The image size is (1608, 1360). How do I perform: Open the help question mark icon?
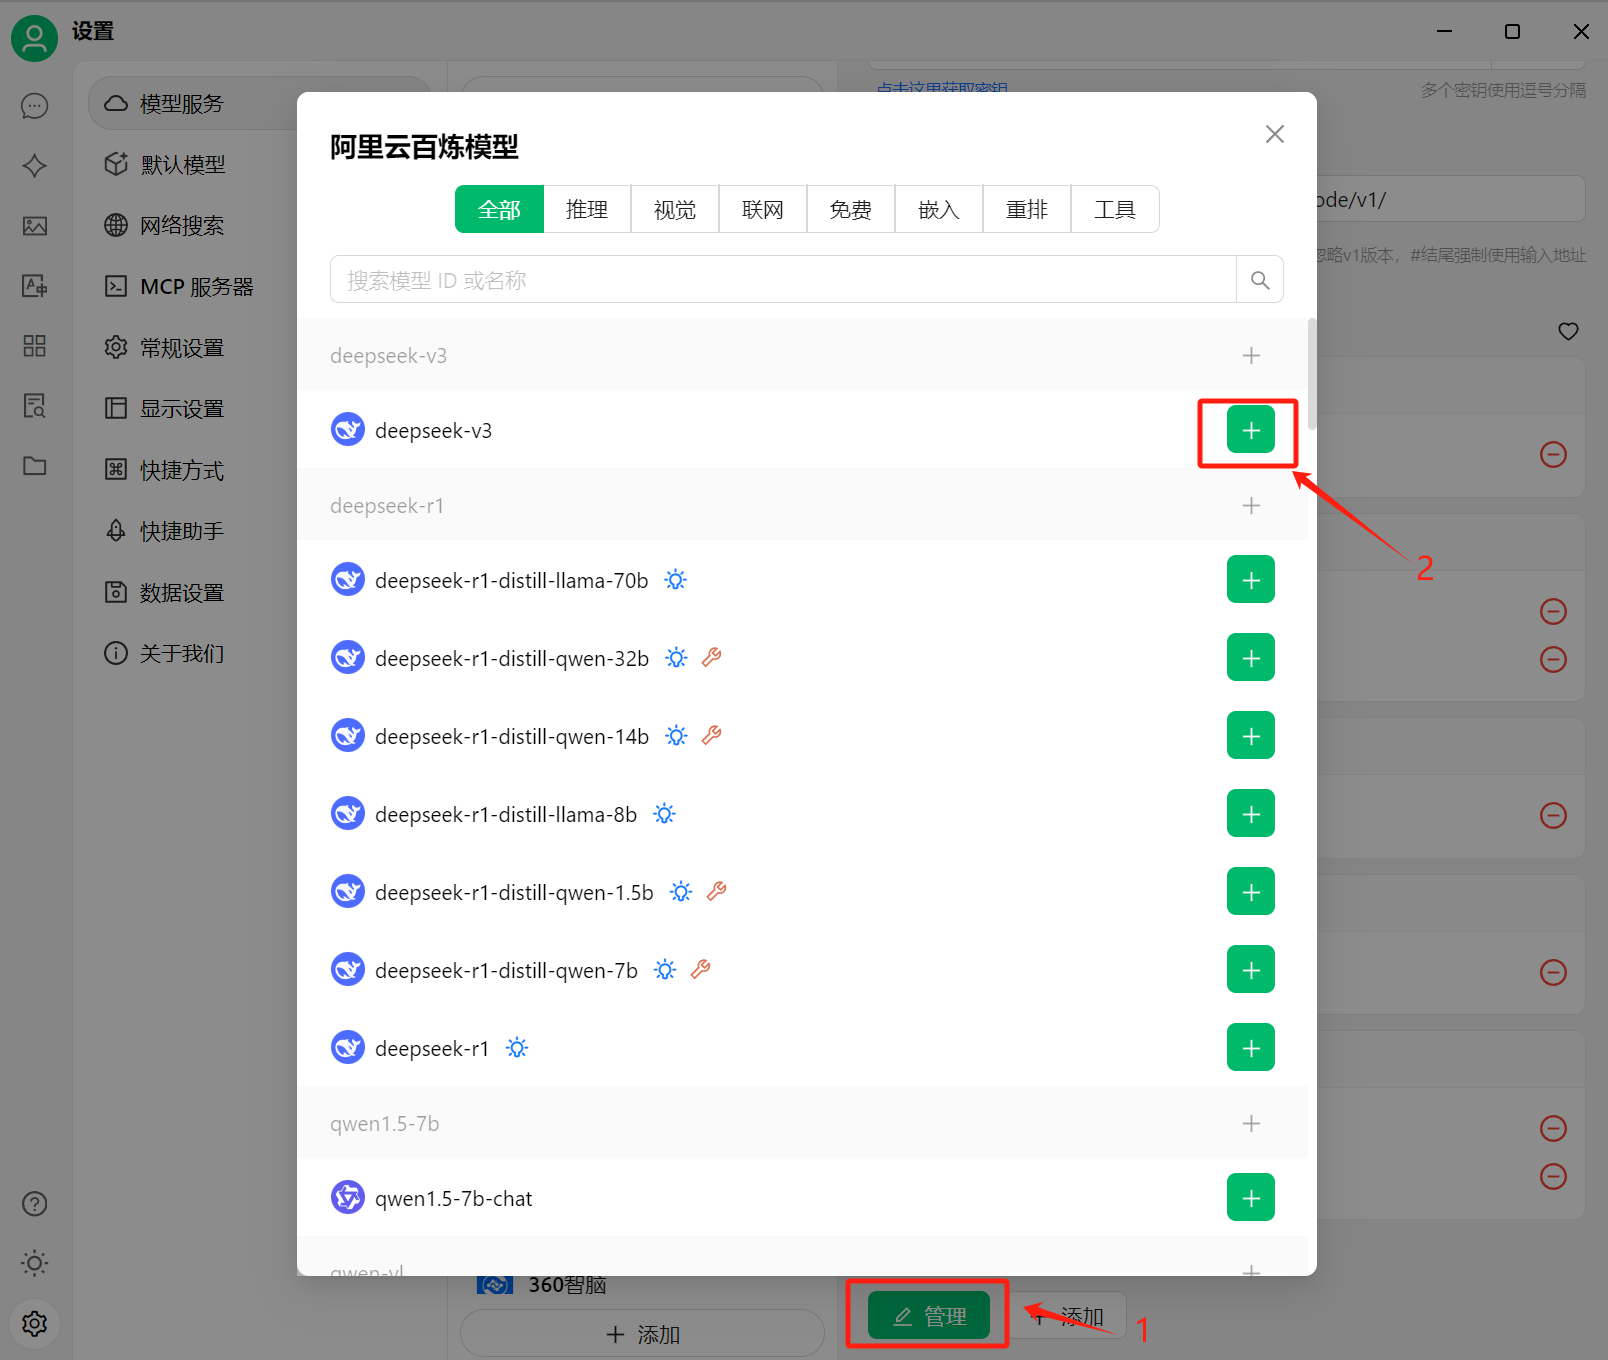pos(35,1204)
